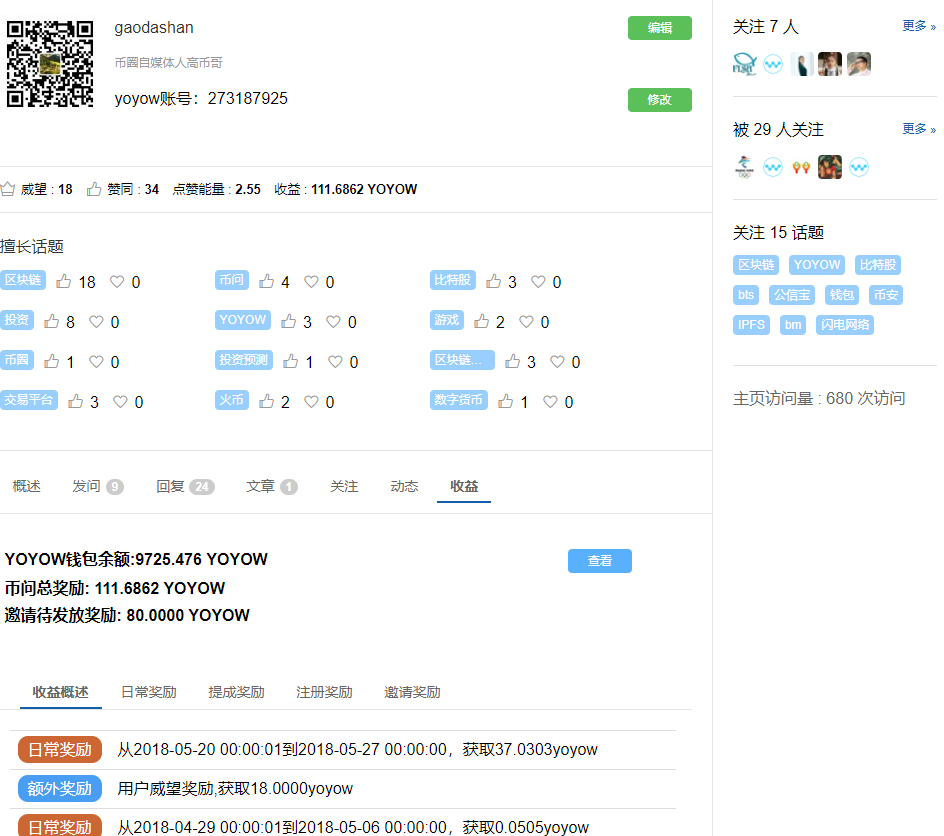This screenshot has height=836, width=944.
Task: Click the 赞同 thumbs-up icon in stats row
Action: [x=94, y=189]
